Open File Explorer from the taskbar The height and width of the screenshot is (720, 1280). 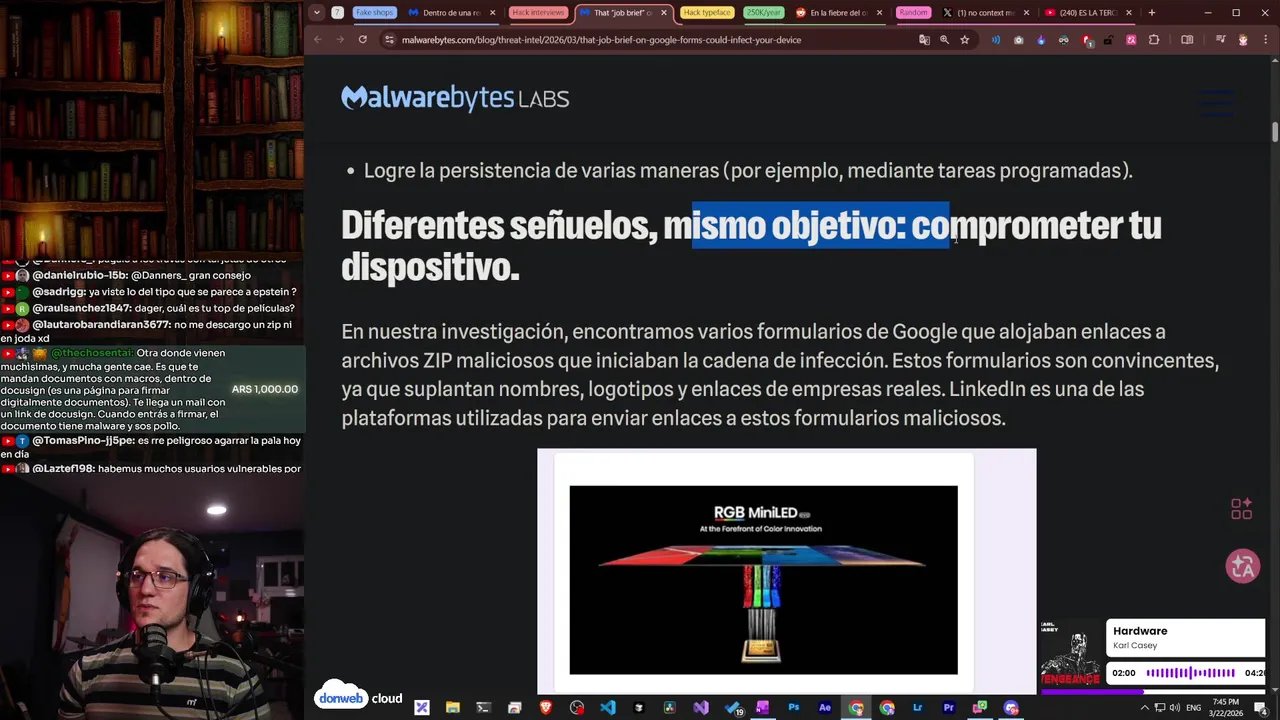[x=452, y=708]
